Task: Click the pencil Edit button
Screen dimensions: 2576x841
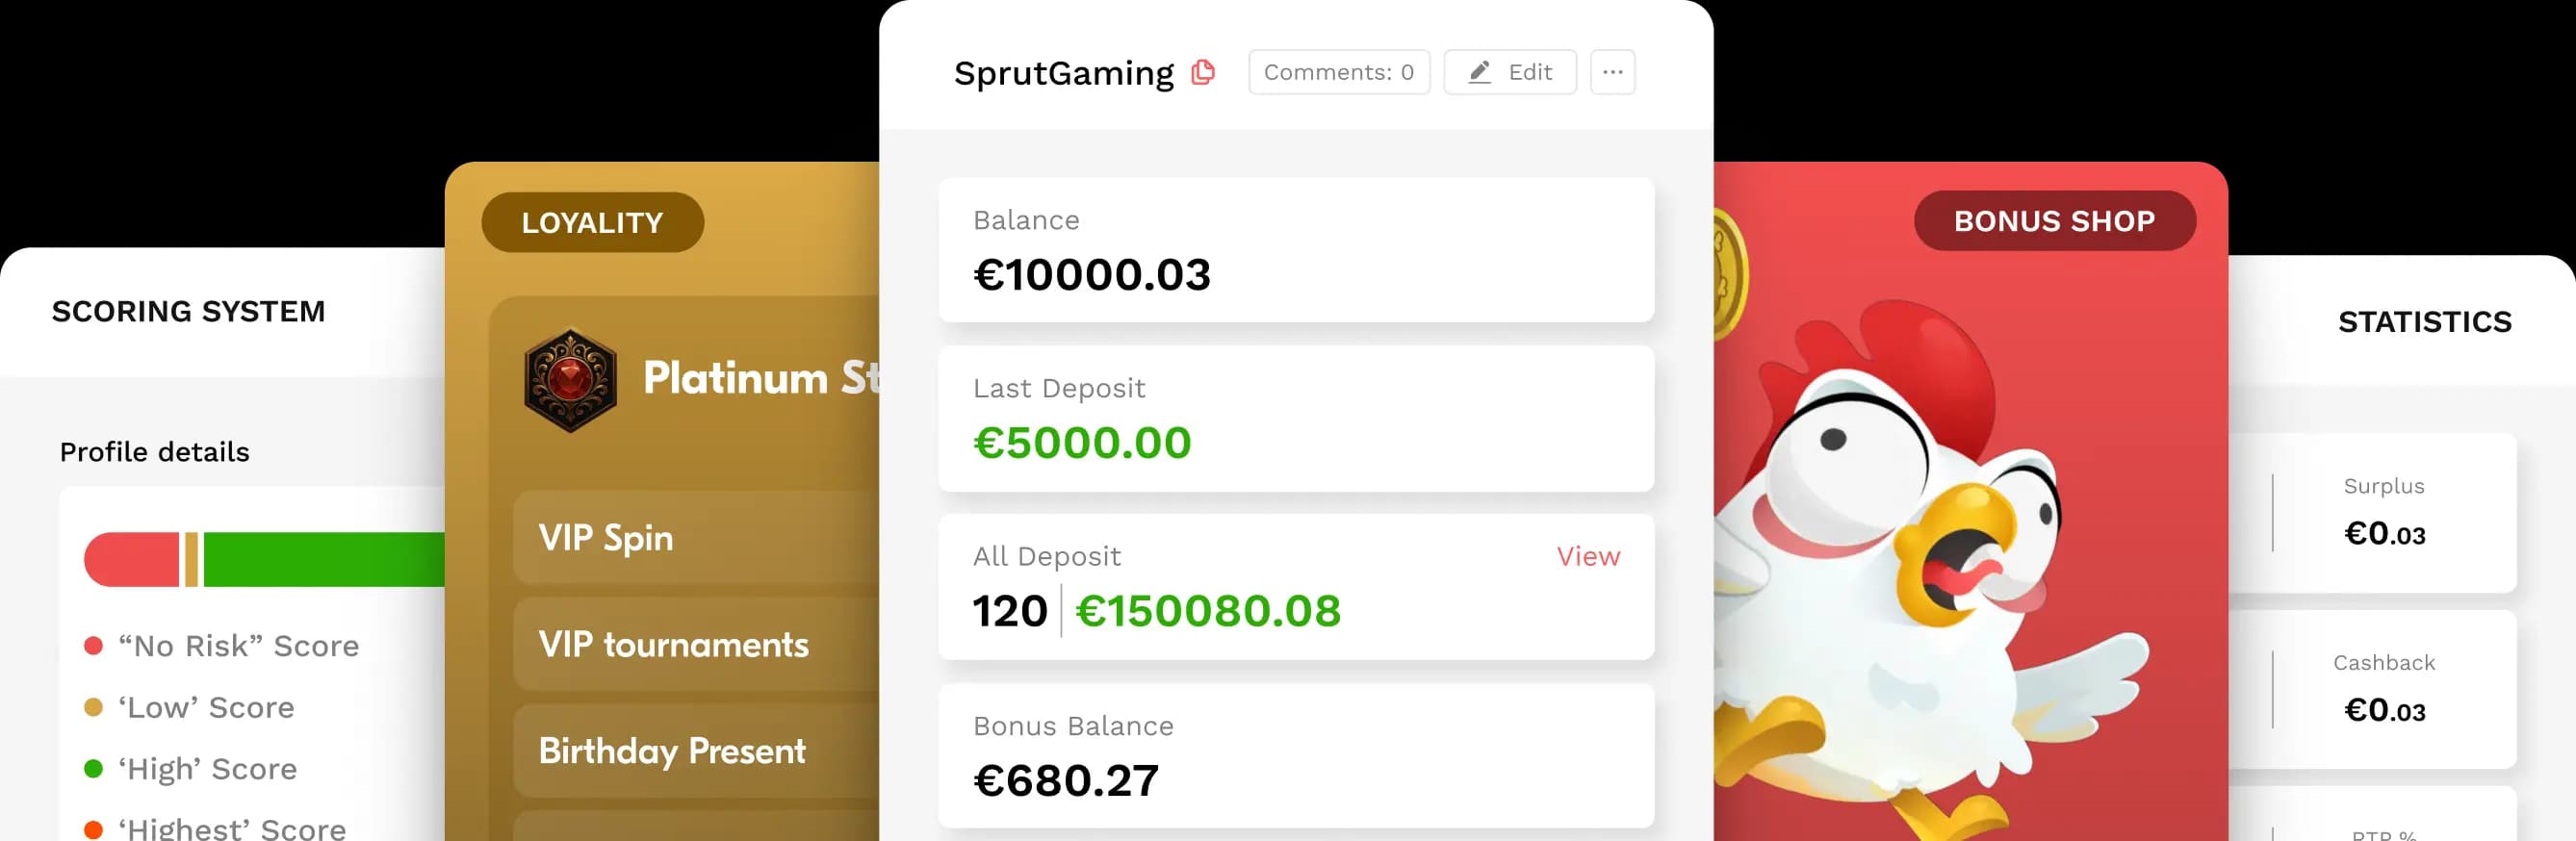Action: tap(1509, 72)
